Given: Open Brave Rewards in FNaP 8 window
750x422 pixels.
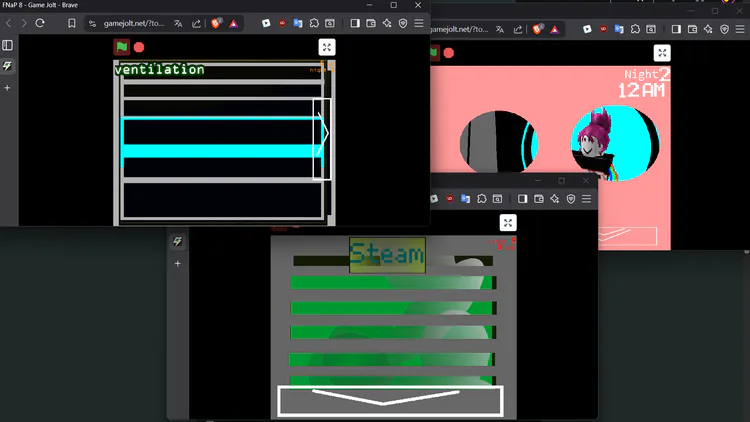Looking at the screenshot, I should [x=233, y=23].
